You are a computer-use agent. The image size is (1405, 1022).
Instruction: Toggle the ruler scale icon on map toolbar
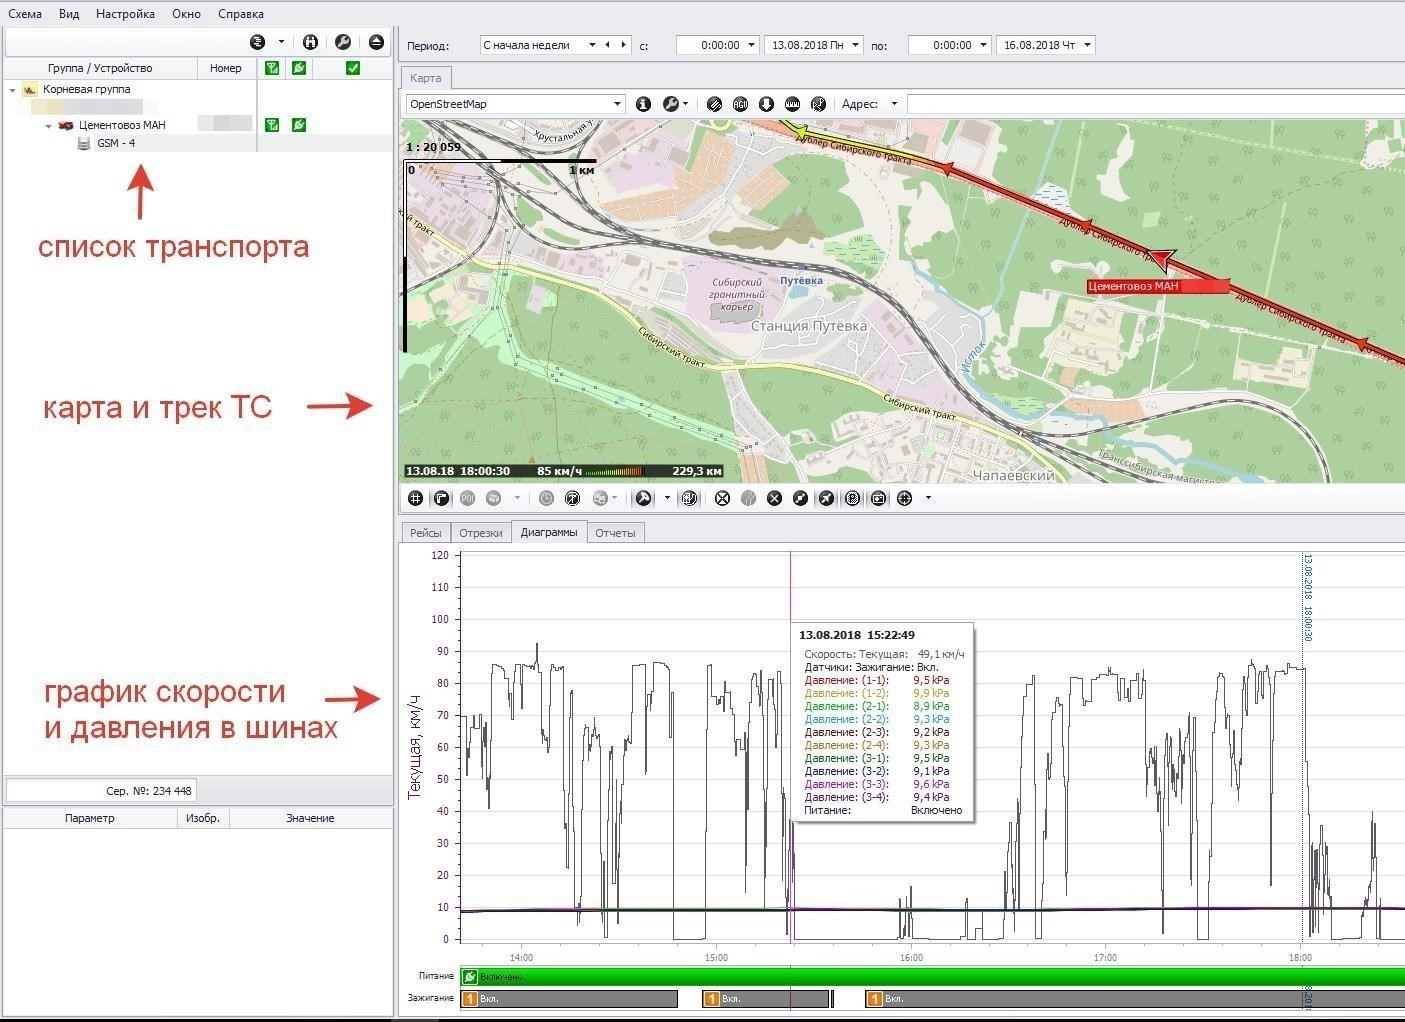coord(792,104)
